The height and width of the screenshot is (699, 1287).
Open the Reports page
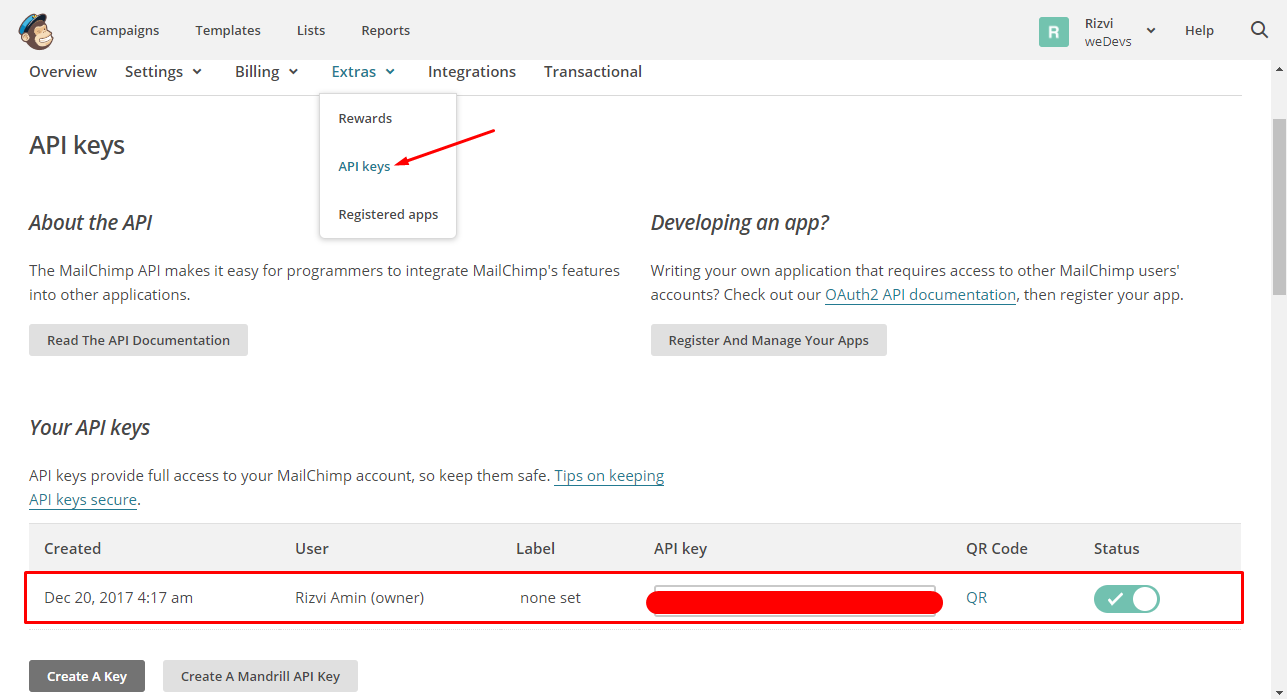pos(386,31)
